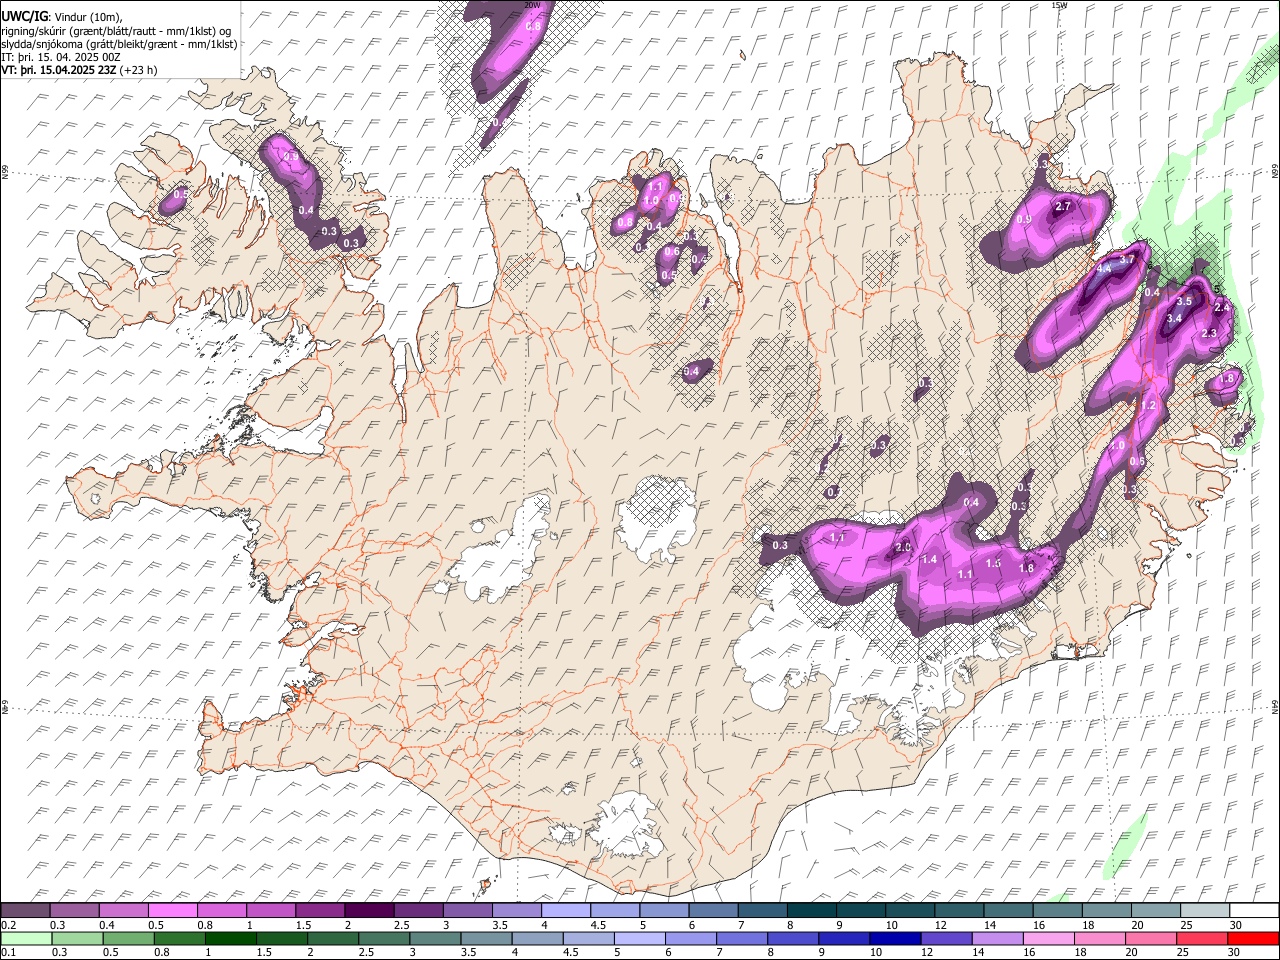
Task: Click the 2.3 value near the eastern shoreline
Action: pyautogui.click(x=1209, y=333)
